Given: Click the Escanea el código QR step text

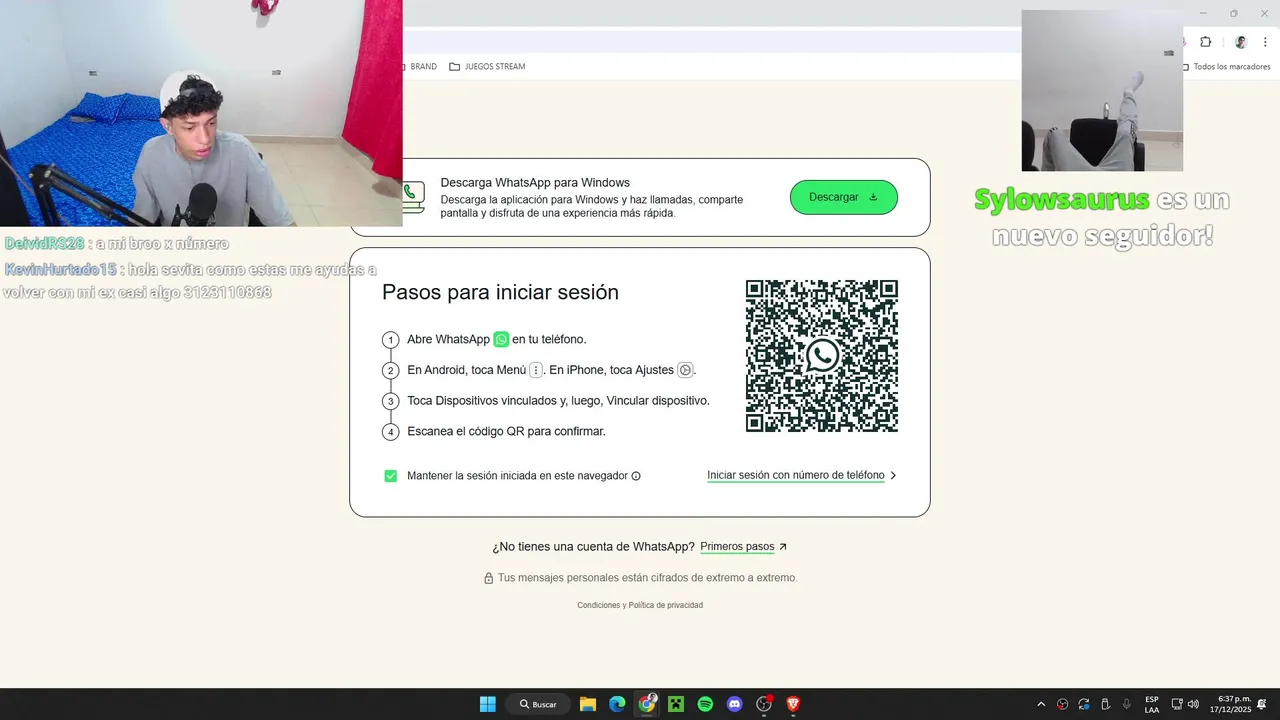Looking at the screenshot, I should [506, 432].
